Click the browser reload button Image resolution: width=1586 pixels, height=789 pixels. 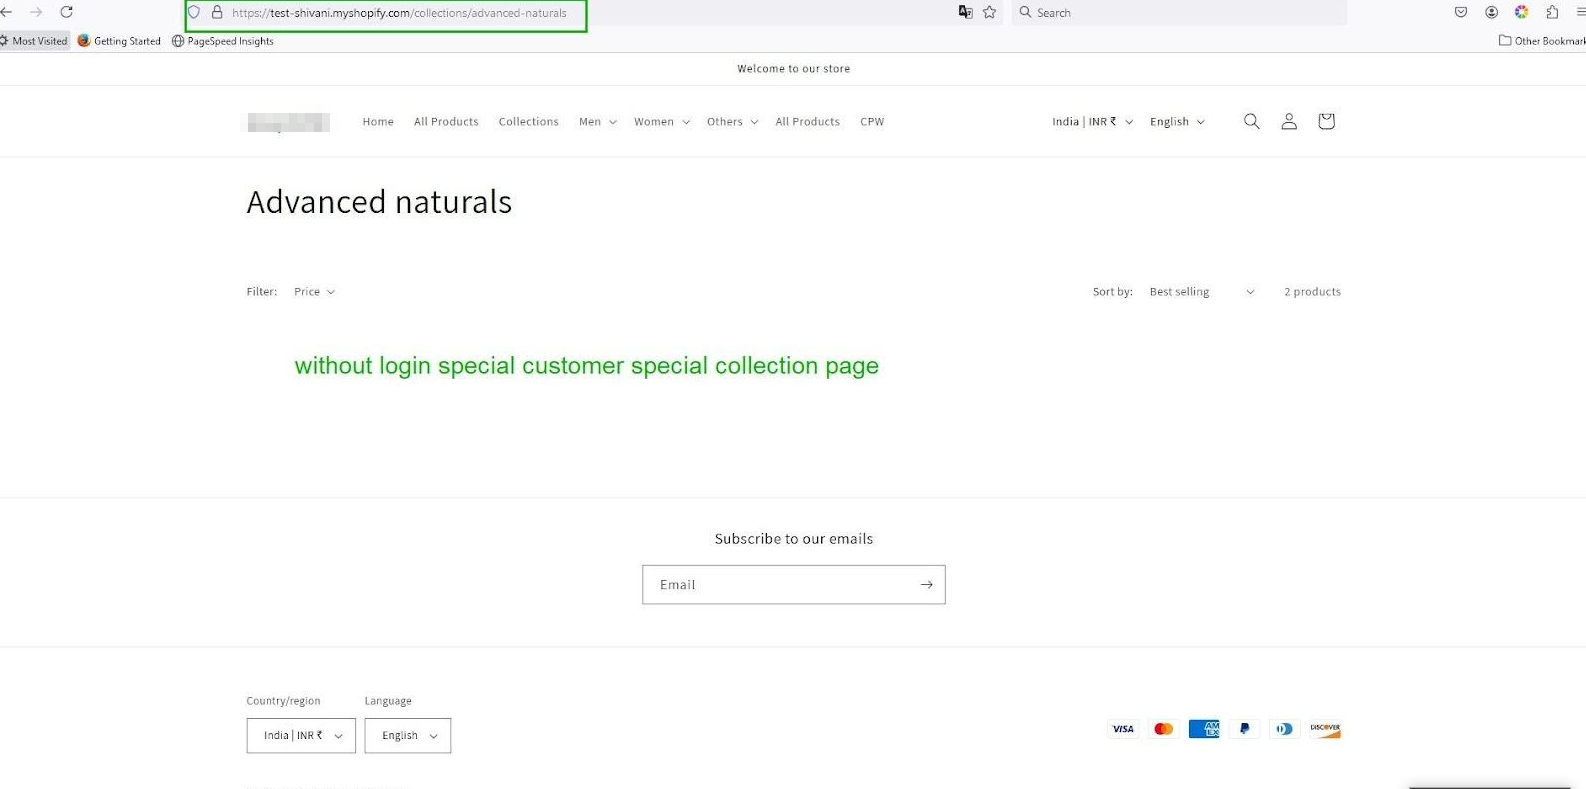click(67, 12)
